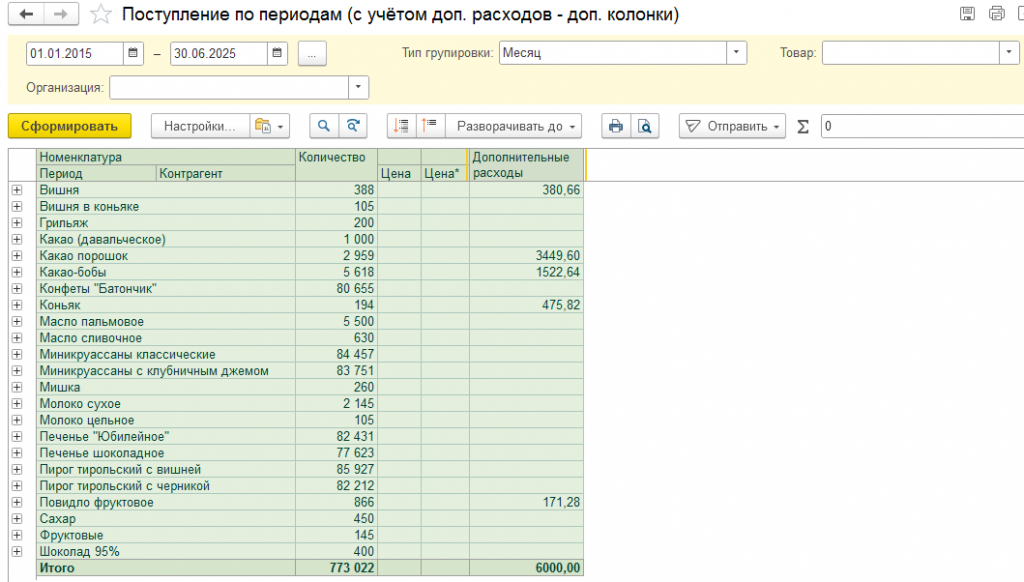Open Организация dropdown arrow
The width and height of the screenshot is (1024, 582).
click(x=358, y=88)
